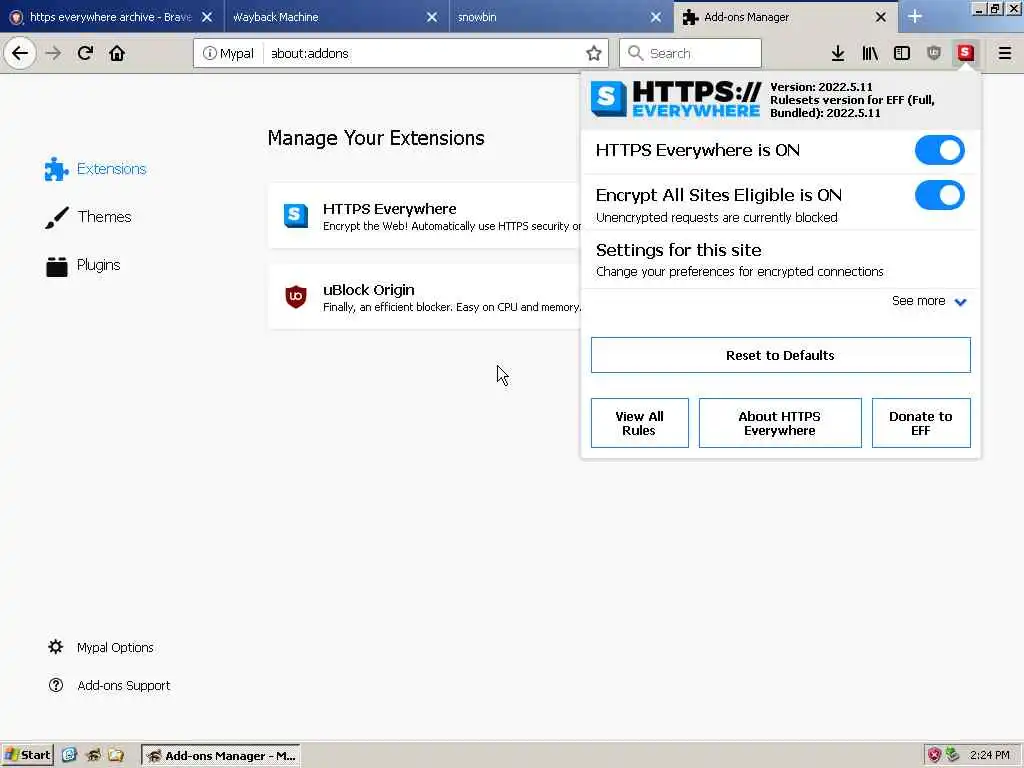This screenshot has width=1024, height=768.
Task: Toggle the sidebar icon in toolbar
Action: pos(902,53)
